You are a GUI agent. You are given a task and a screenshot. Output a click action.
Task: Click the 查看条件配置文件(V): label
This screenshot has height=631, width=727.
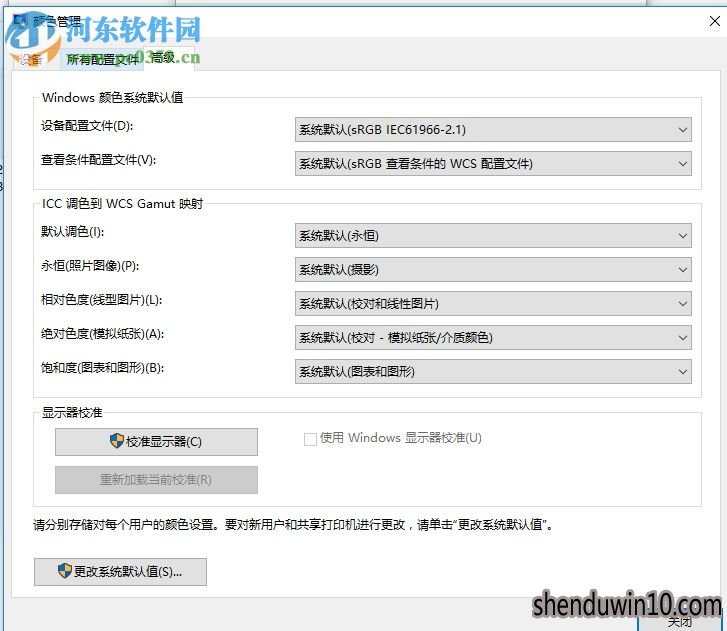coord(98,160)
